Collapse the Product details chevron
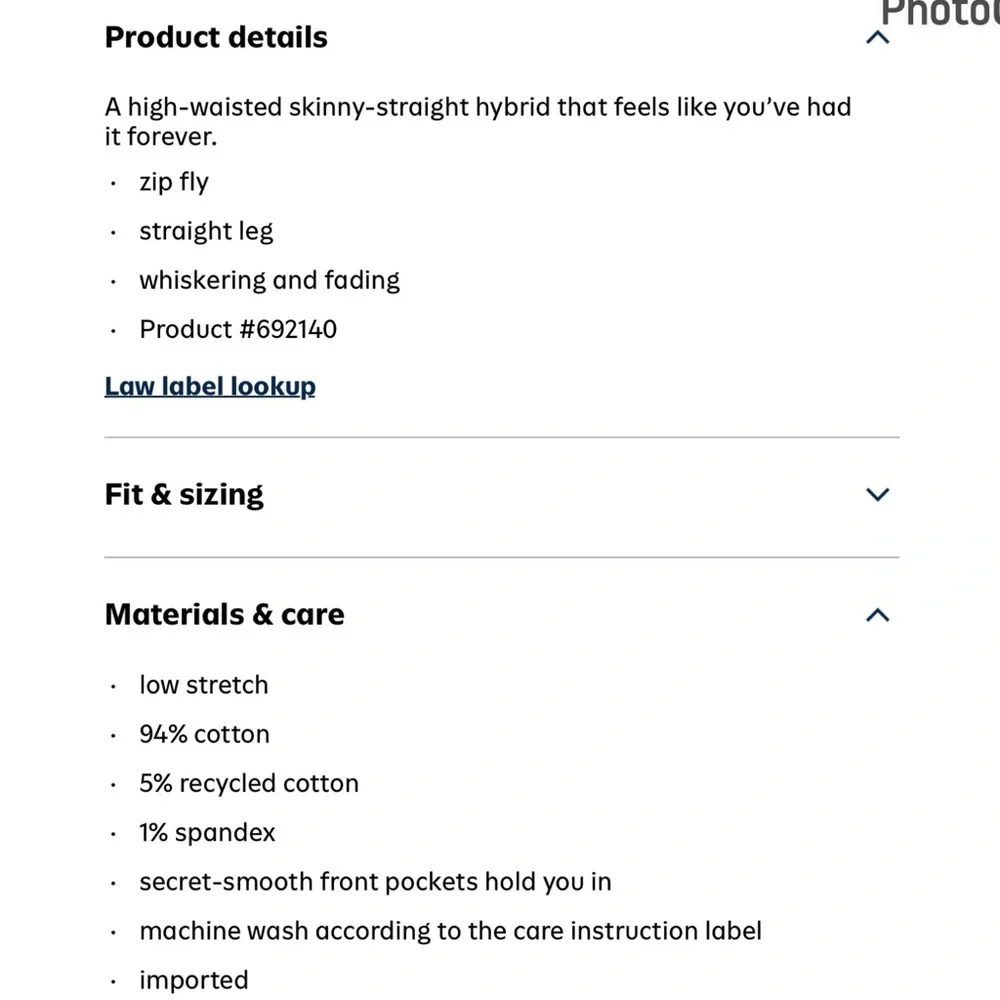This screenshot has height=1000, width=1000. click(877, 38)
